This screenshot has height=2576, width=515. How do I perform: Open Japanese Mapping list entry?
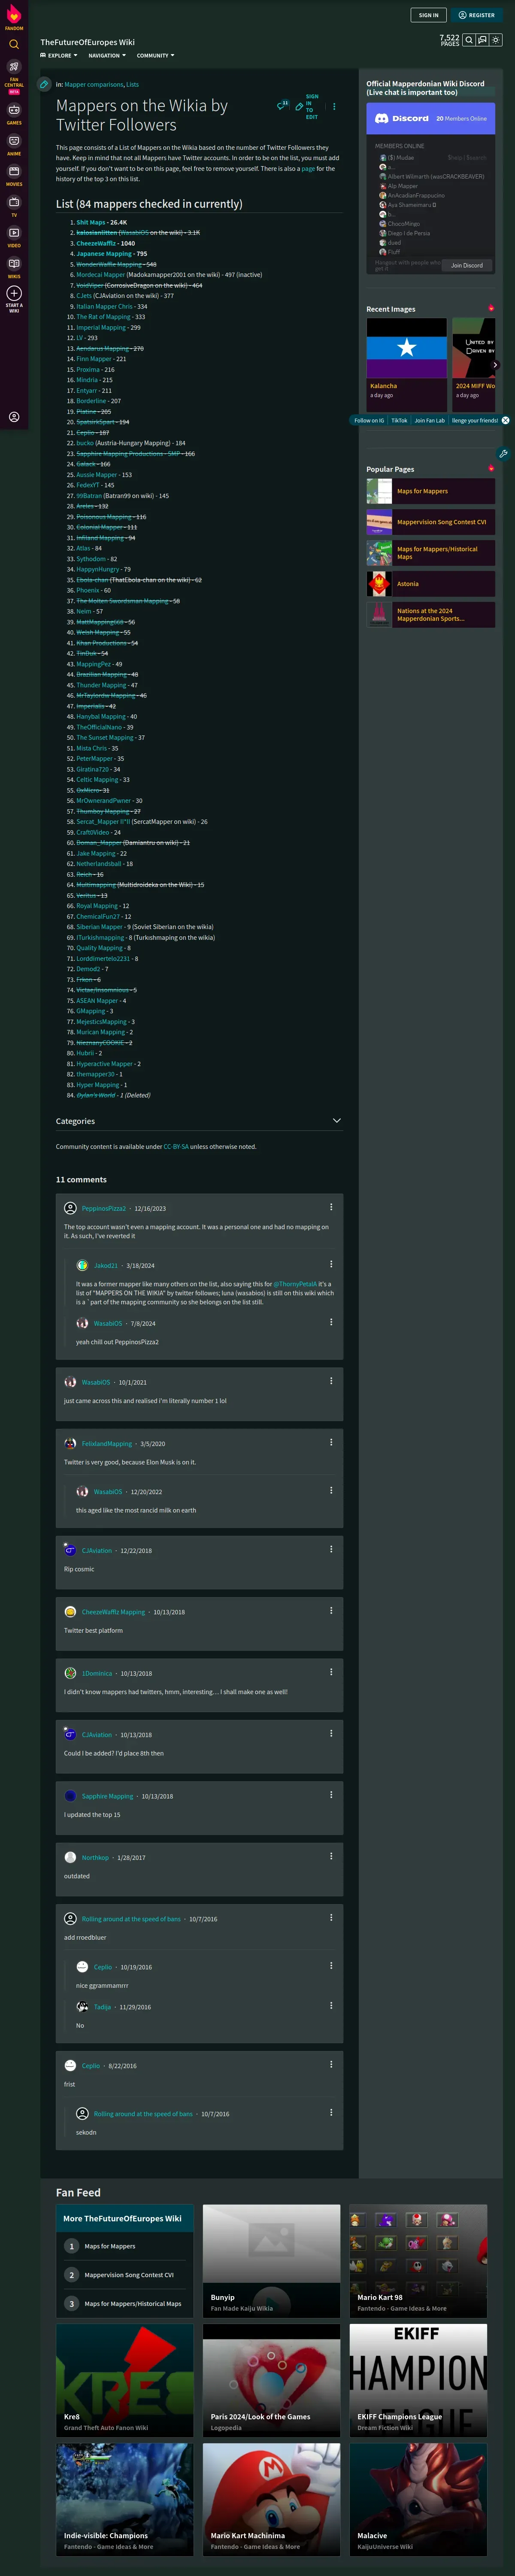pos(104,254)
